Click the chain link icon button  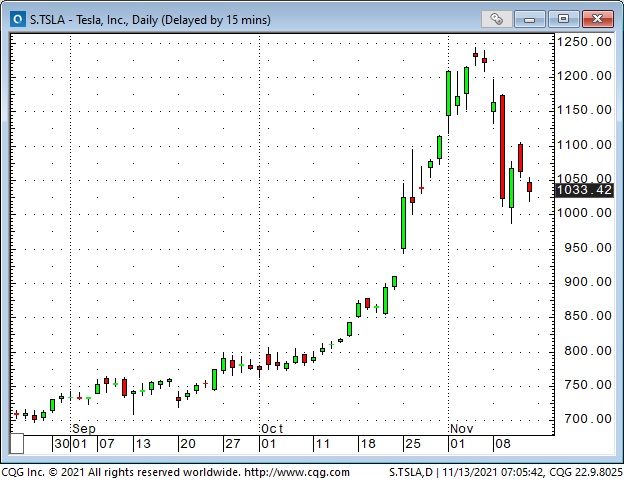(x=496, y=19)
